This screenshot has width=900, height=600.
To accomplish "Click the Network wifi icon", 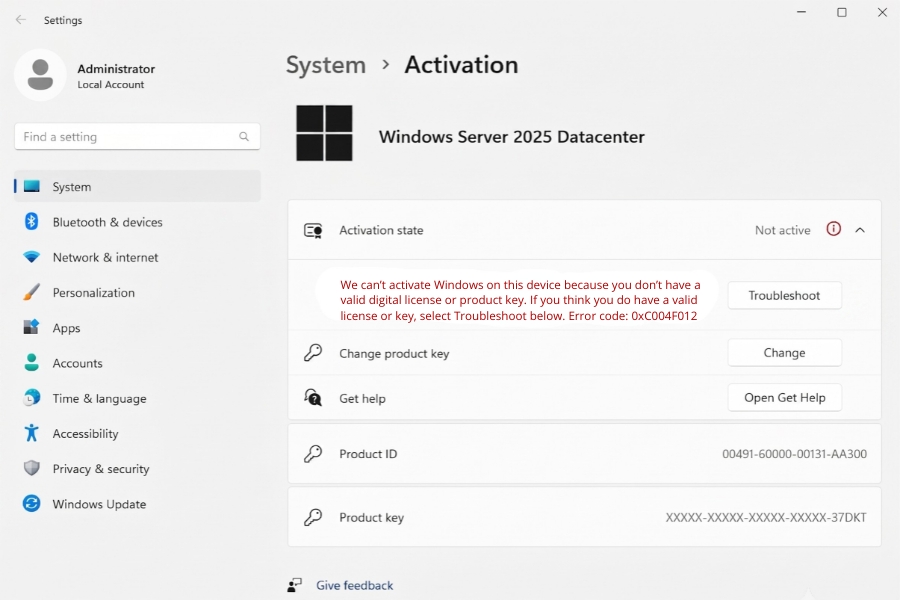I will point(32,257).
